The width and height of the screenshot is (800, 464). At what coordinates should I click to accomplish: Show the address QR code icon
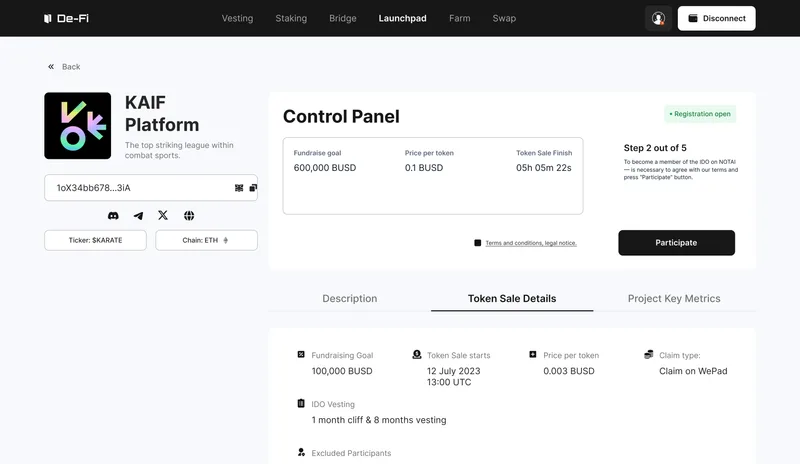(x=239, y=188)
